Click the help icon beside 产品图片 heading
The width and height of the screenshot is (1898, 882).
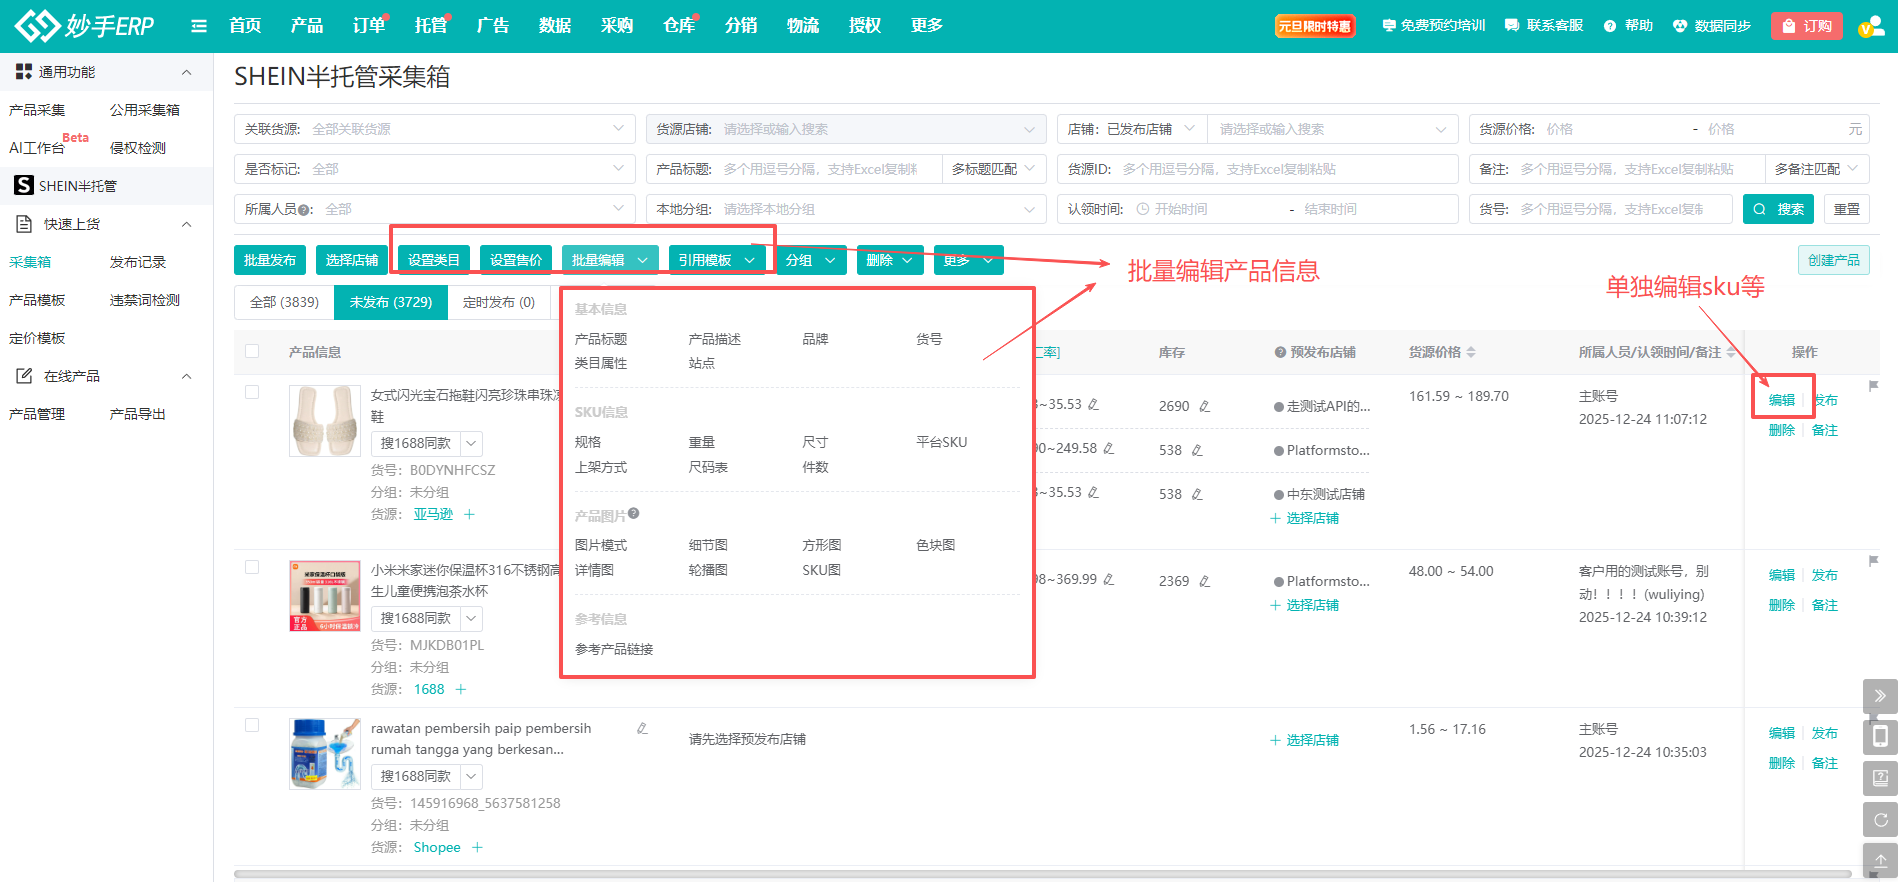[633, 514]
